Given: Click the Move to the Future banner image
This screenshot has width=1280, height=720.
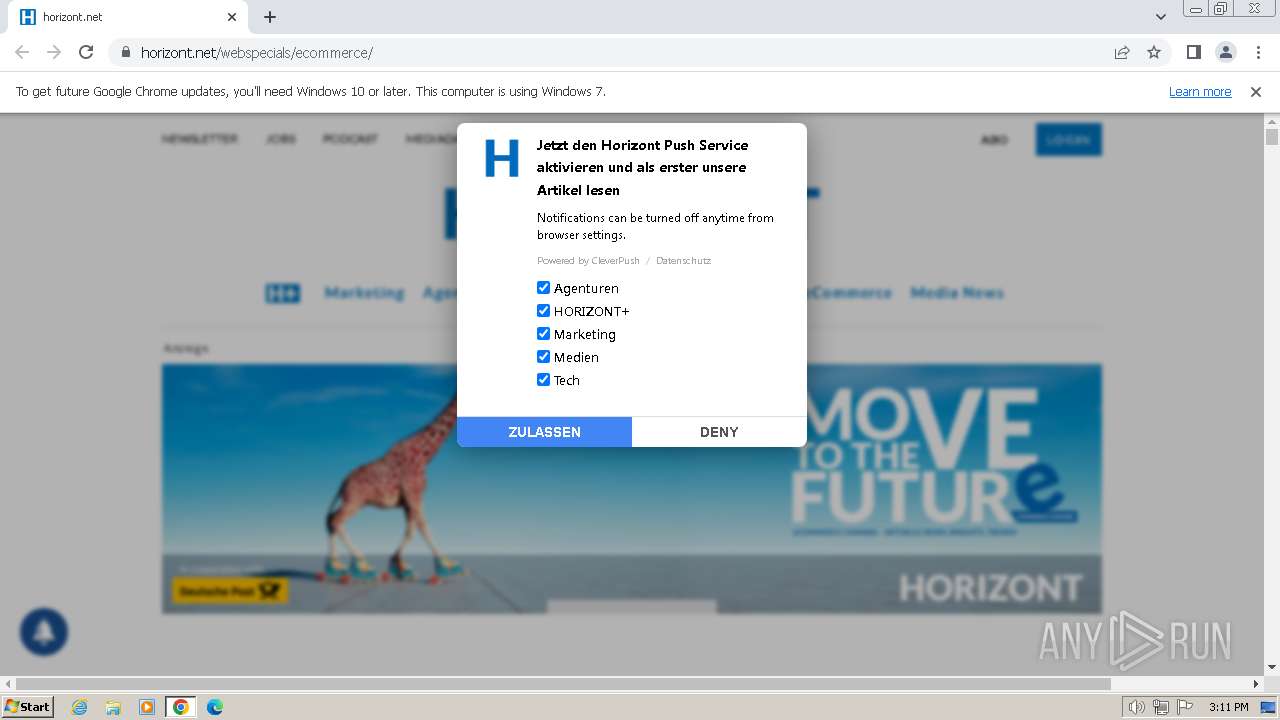Looking at the screenshot, I should coord(632,489).
